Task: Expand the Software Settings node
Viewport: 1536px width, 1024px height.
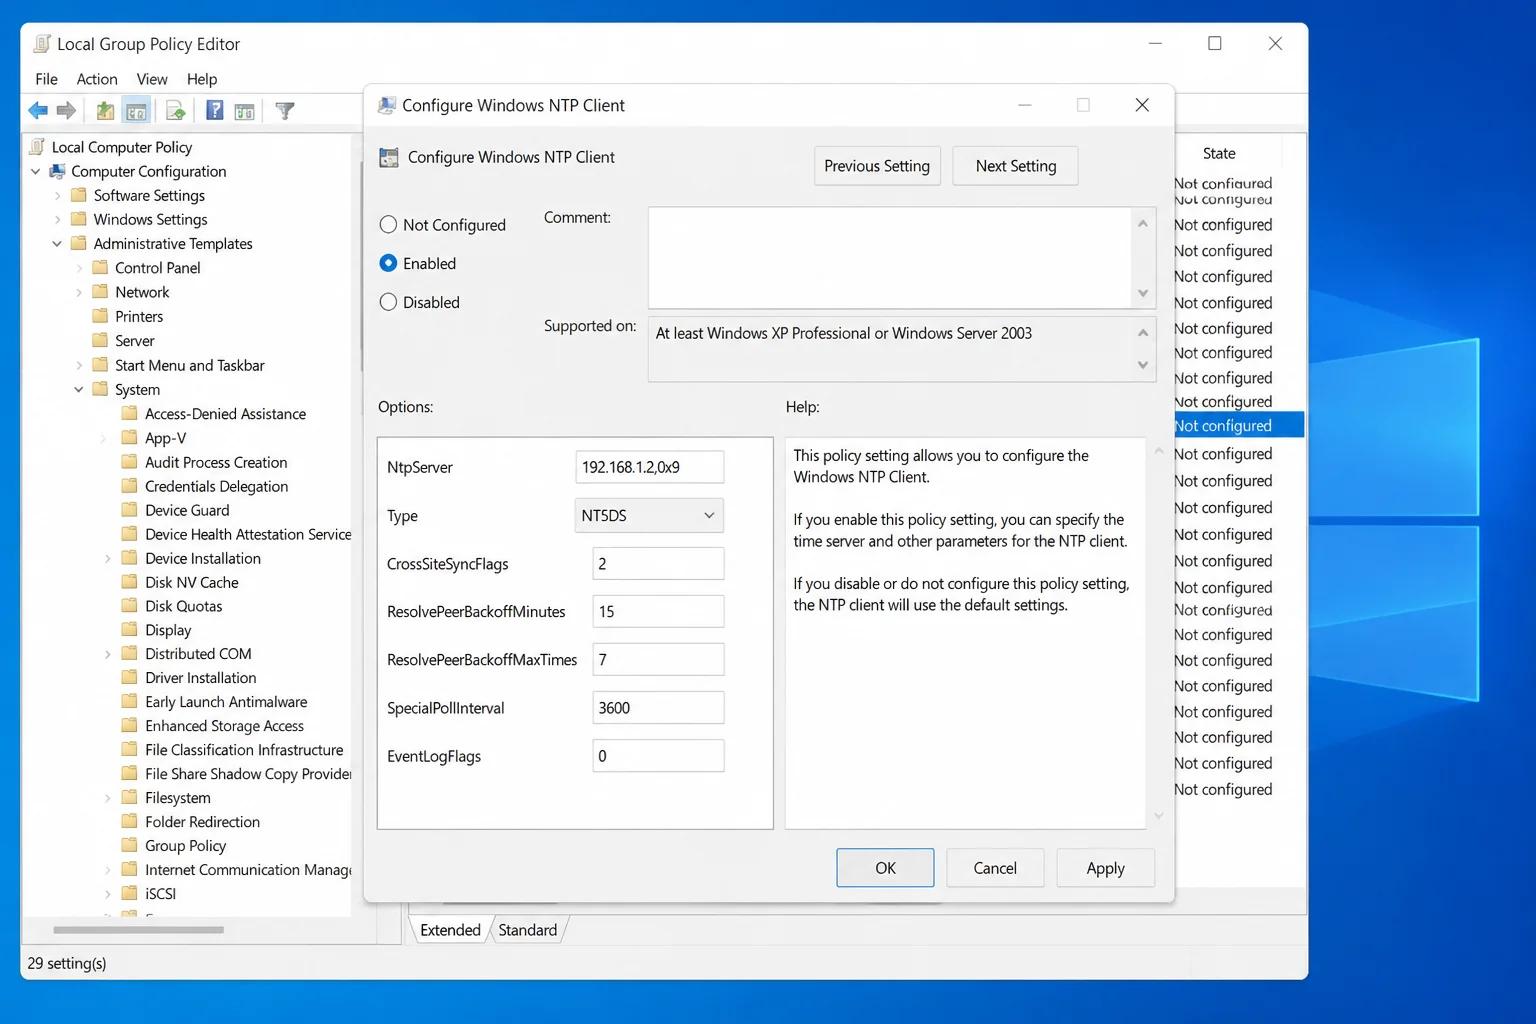Action: coord(57,195)
